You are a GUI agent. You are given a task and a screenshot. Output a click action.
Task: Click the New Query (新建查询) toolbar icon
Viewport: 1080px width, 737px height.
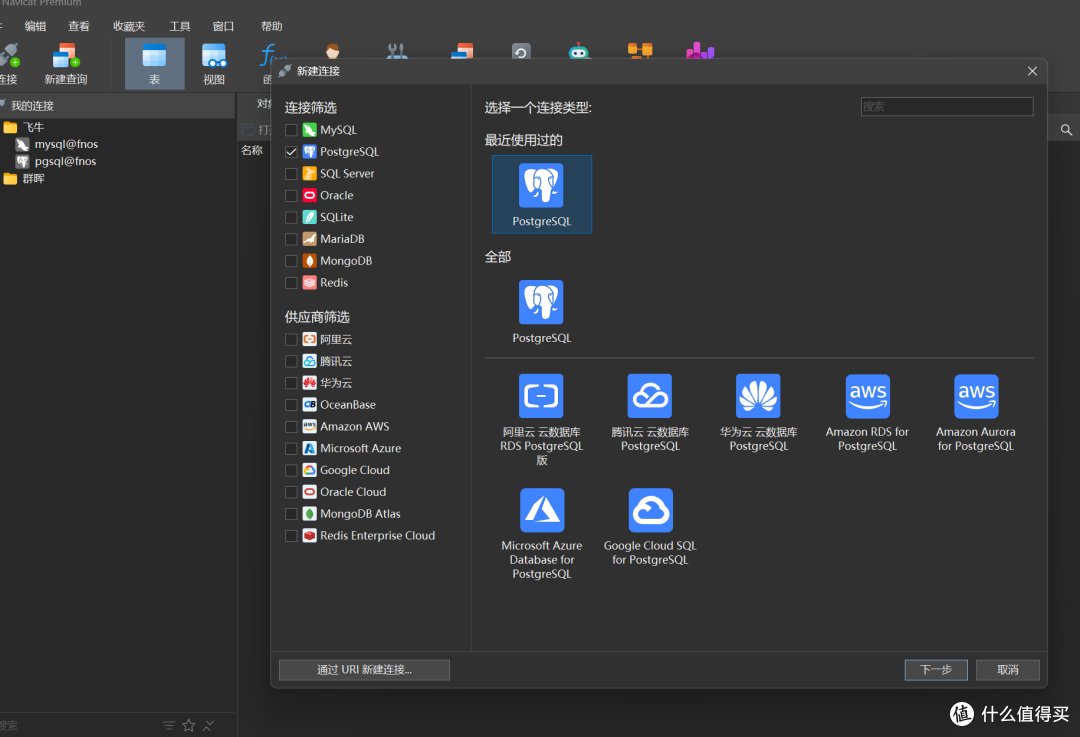pos(65,64)
